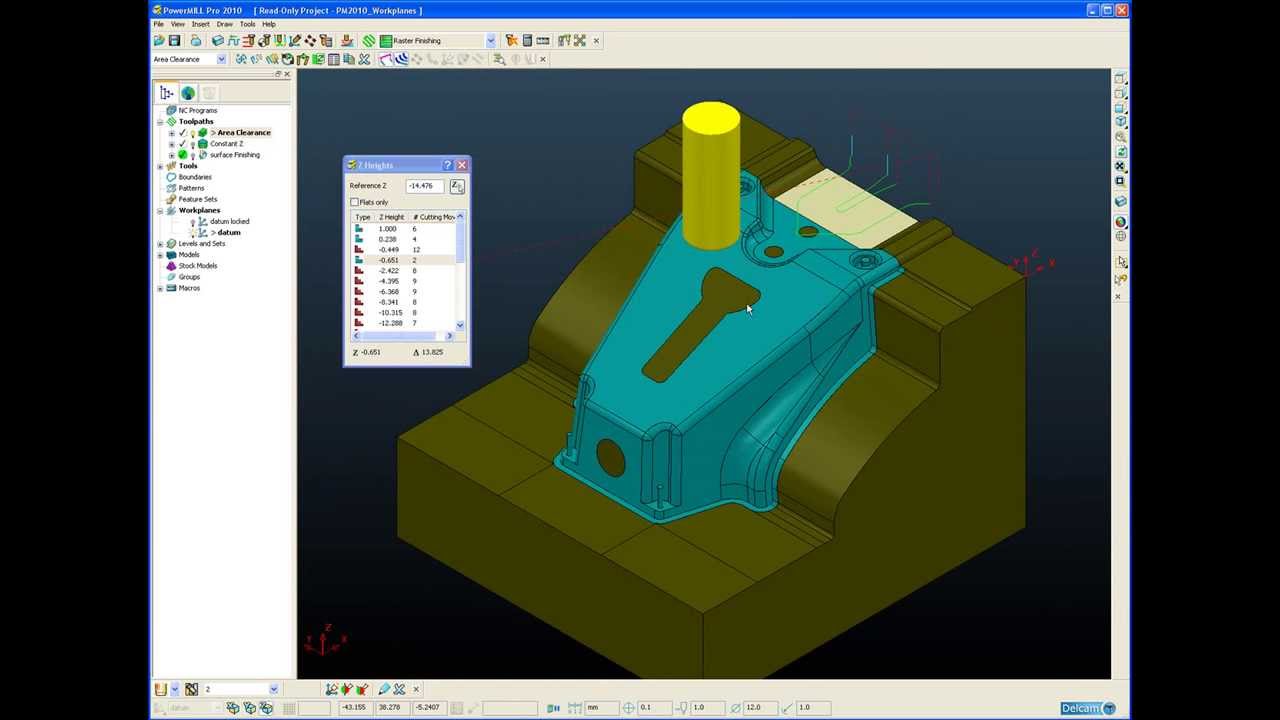The image size is (1280, 720).
Task: Expand the Levels and Sets node
Action: tap(160, 244)
